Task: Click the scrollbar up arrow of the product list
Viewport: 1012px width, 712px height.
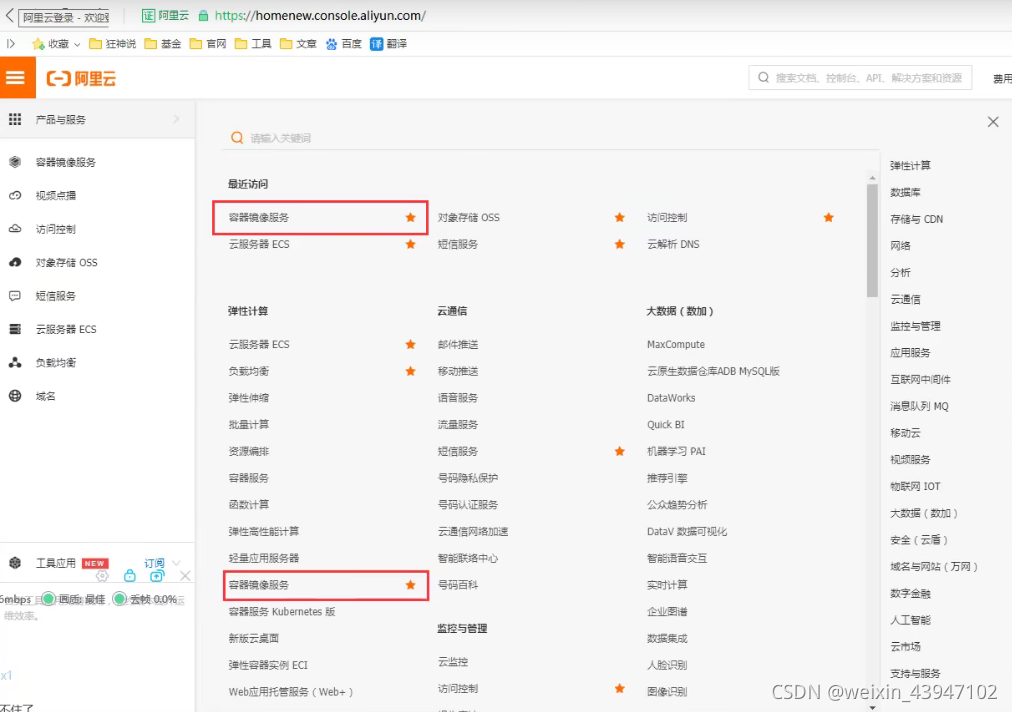Action: (873, 178)
